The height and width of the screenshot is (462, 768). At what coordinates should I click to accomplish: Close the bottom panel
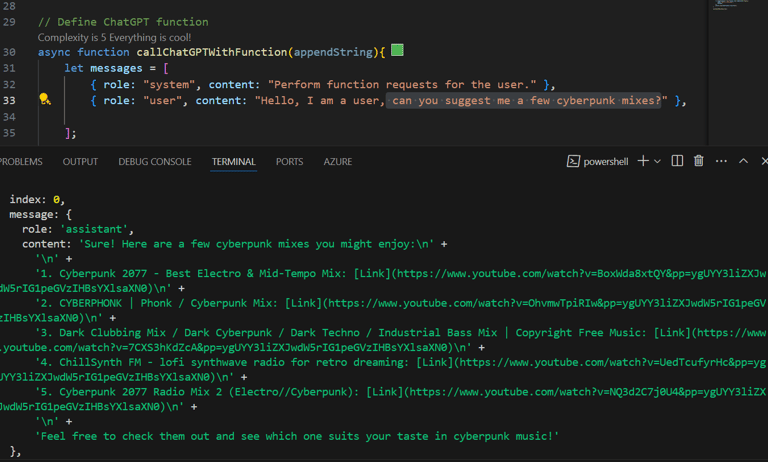[x=764, y=161]
